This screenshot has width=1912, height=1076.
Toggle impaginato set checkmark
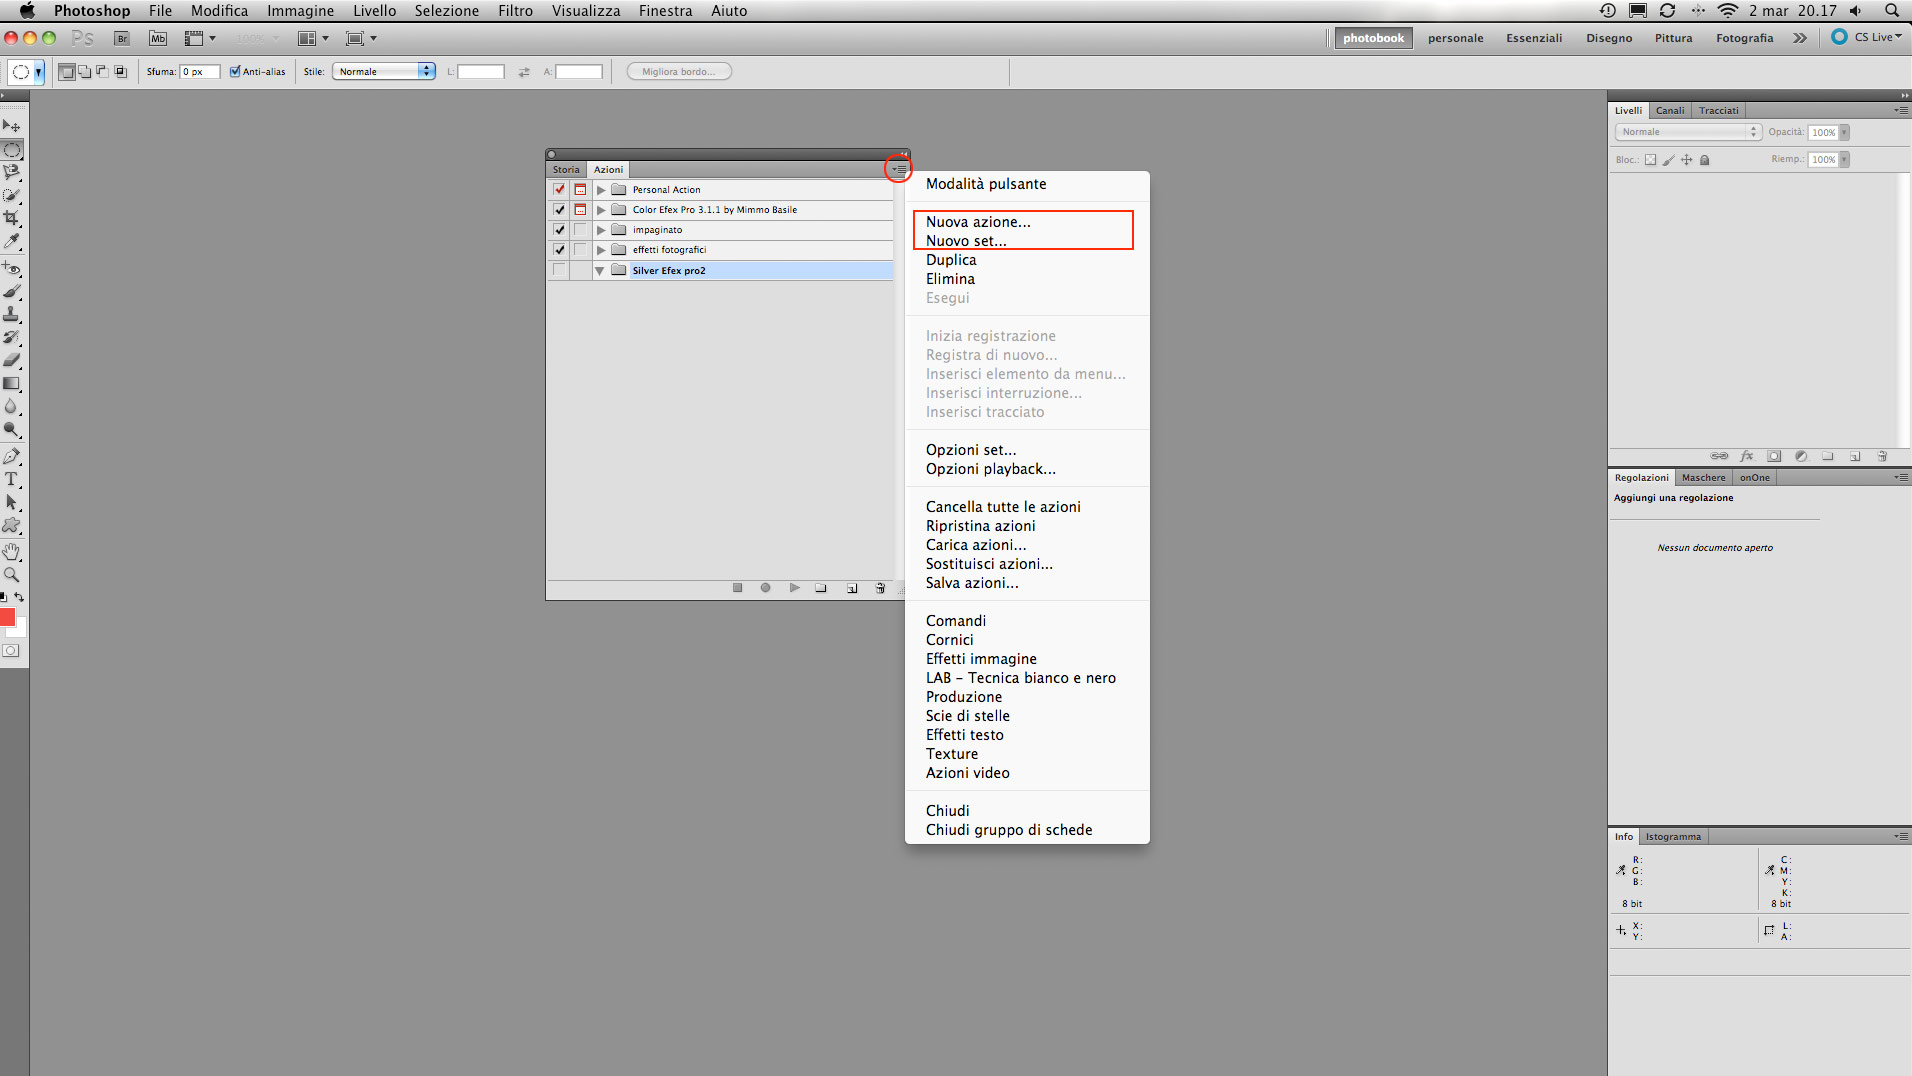tap(559, 229)
